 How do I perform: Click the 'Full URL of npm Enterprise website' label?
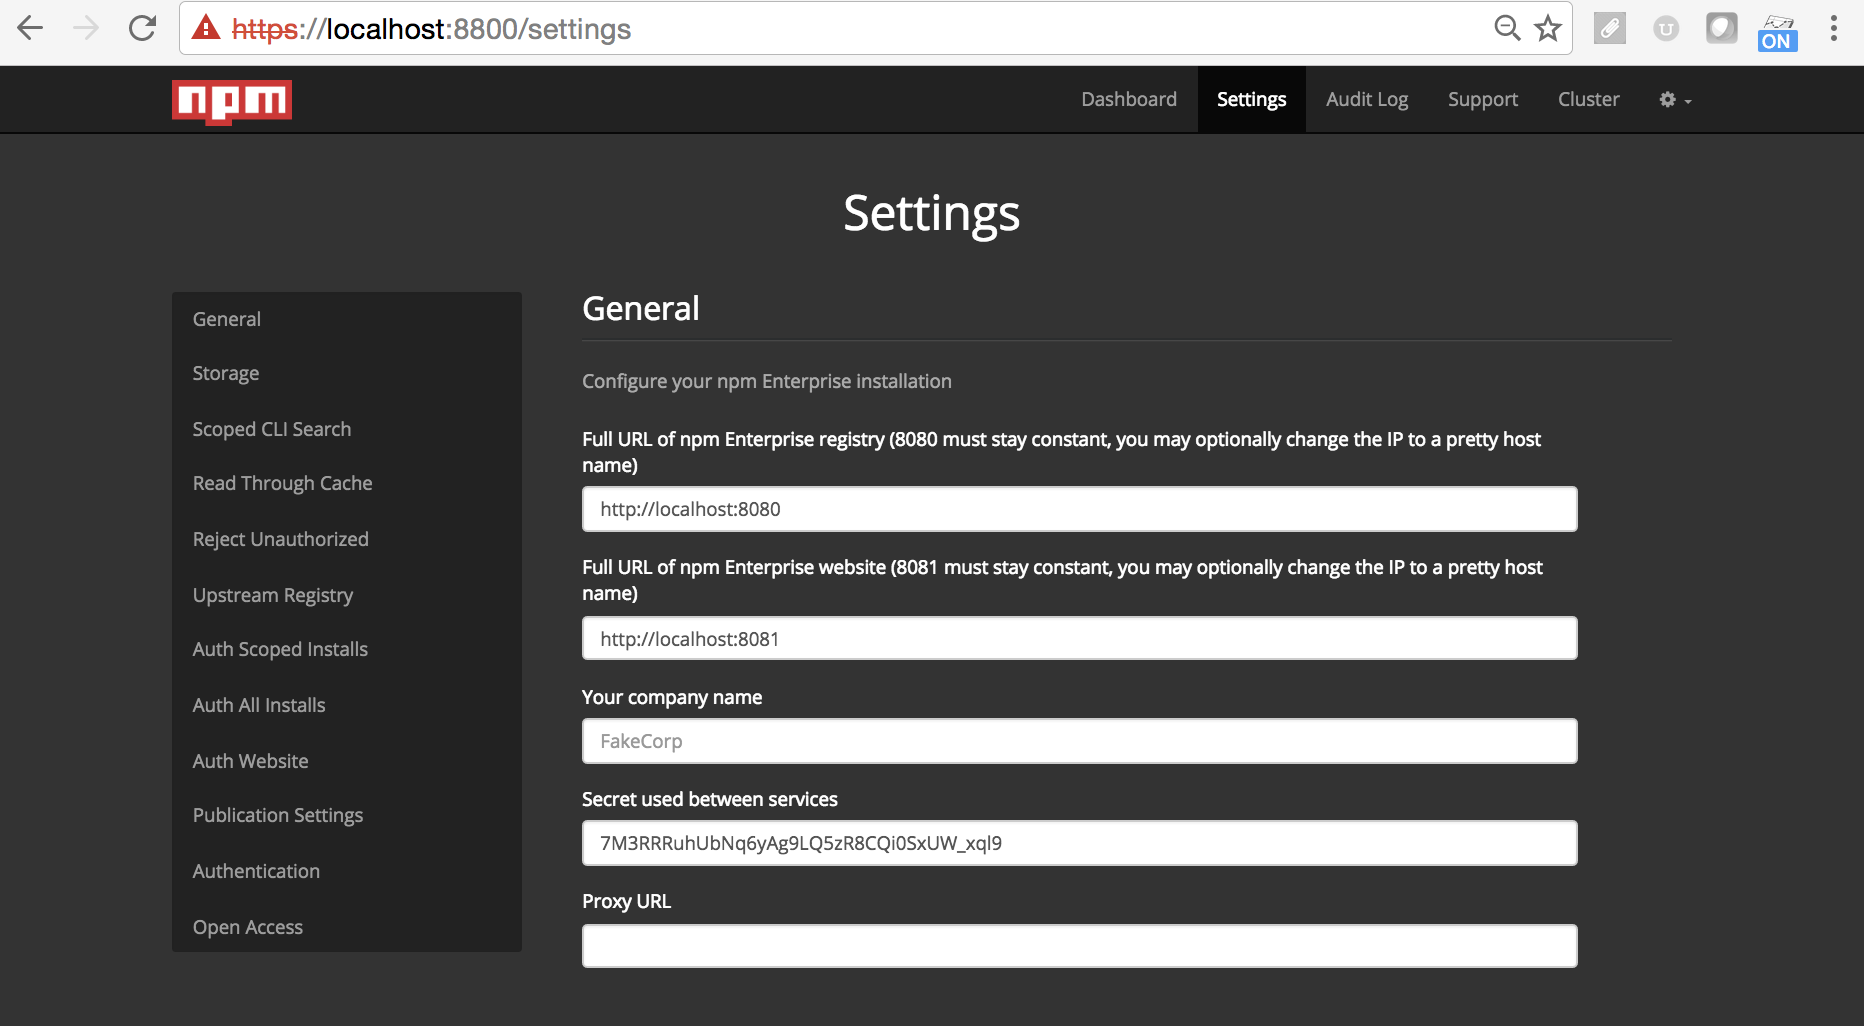tap(1063, 580)
